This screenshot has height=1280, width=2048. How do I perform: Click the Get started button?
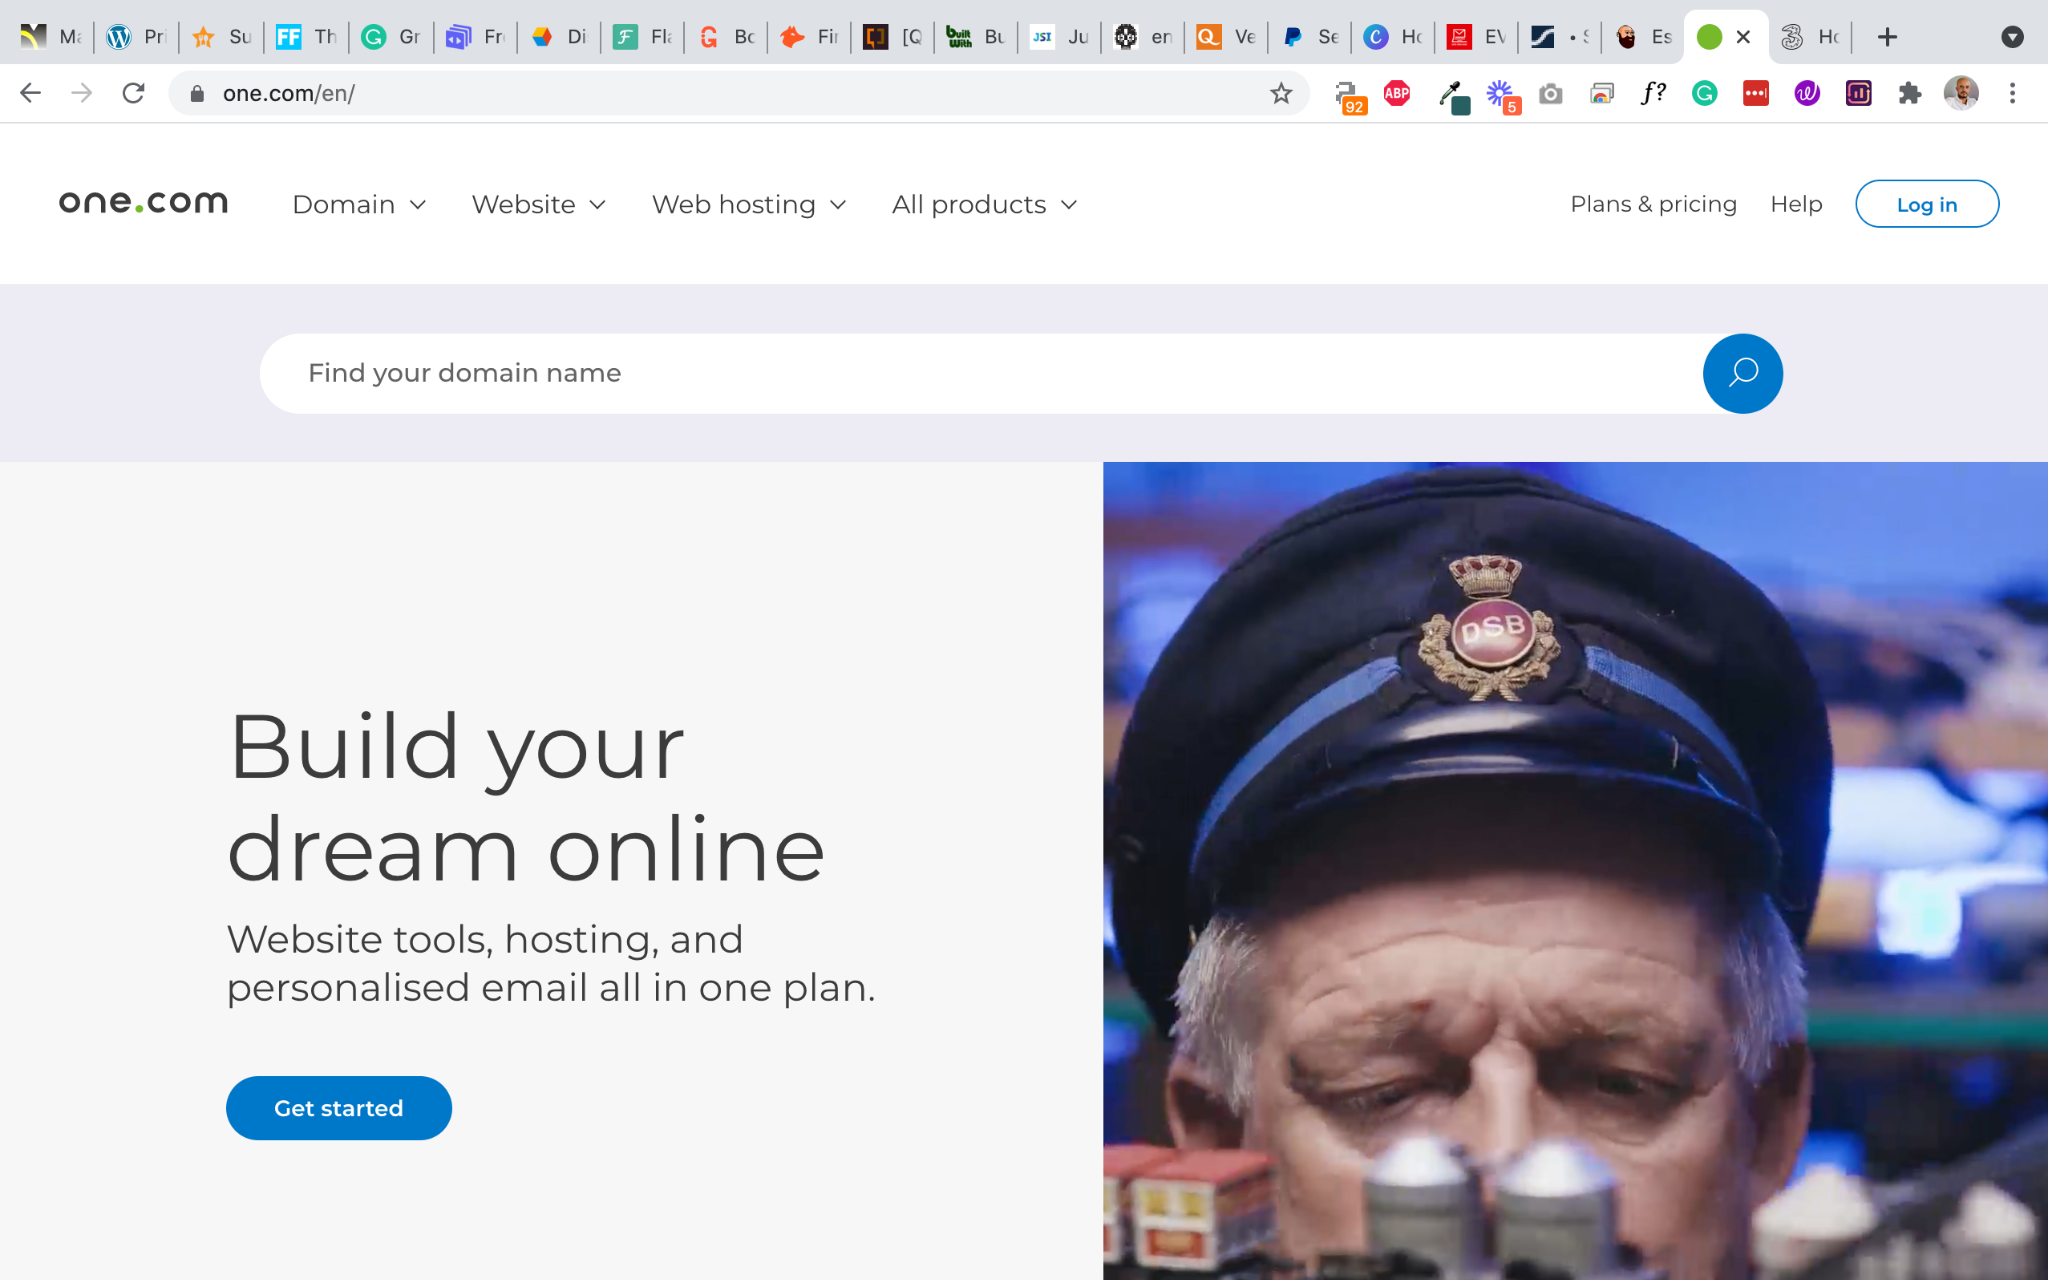(338, 1108)
